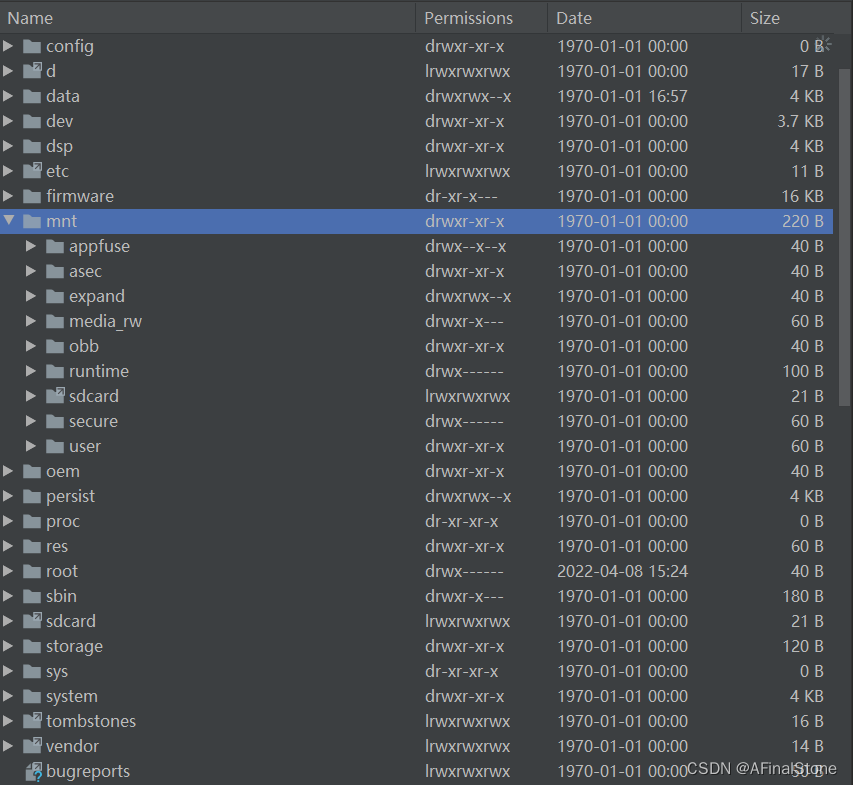The width and height of the screenshot is (853, 785).
Task: Expand the system folder arrow
Action: pos(8,696)
